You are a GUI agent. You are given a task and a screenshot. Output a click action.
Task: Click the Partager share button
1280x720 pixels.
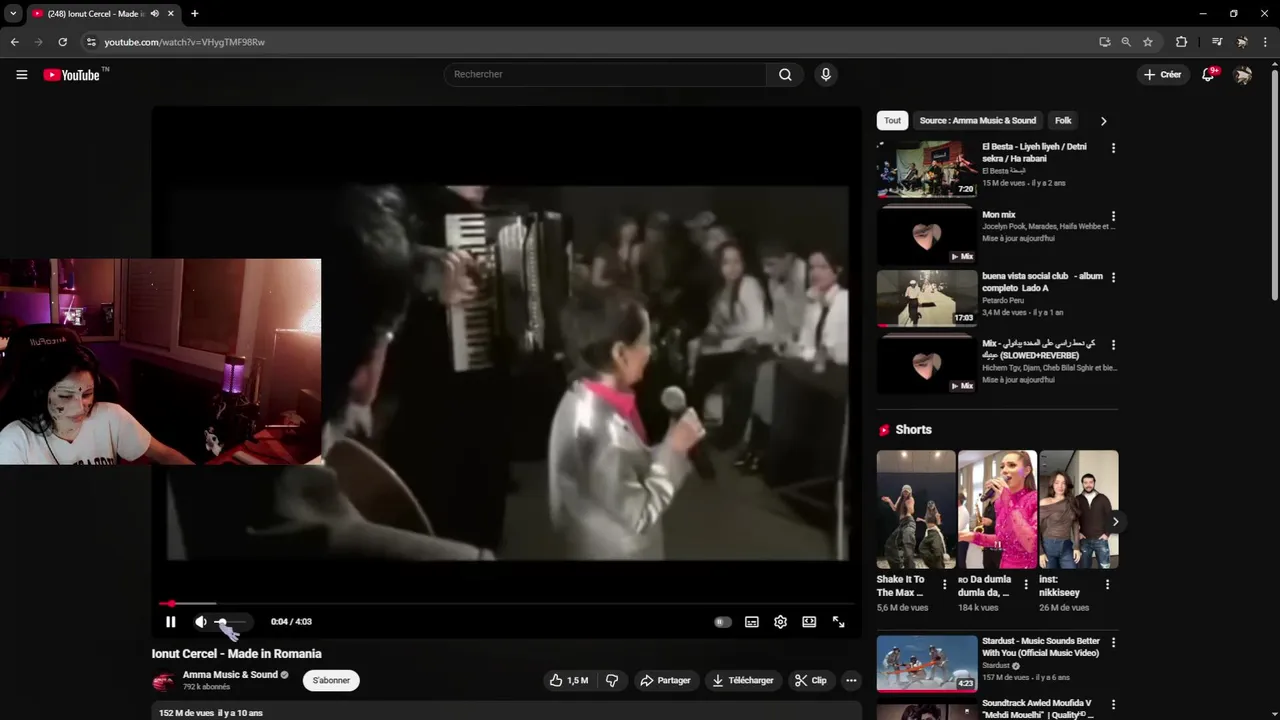666,680
